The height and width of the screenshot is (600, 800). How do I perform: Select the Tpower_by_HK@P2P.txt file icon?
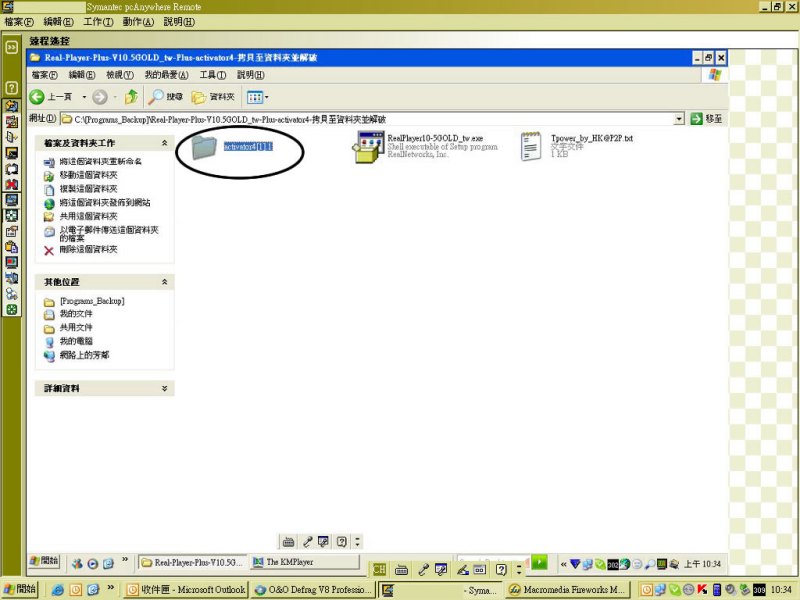pos(531,146)
